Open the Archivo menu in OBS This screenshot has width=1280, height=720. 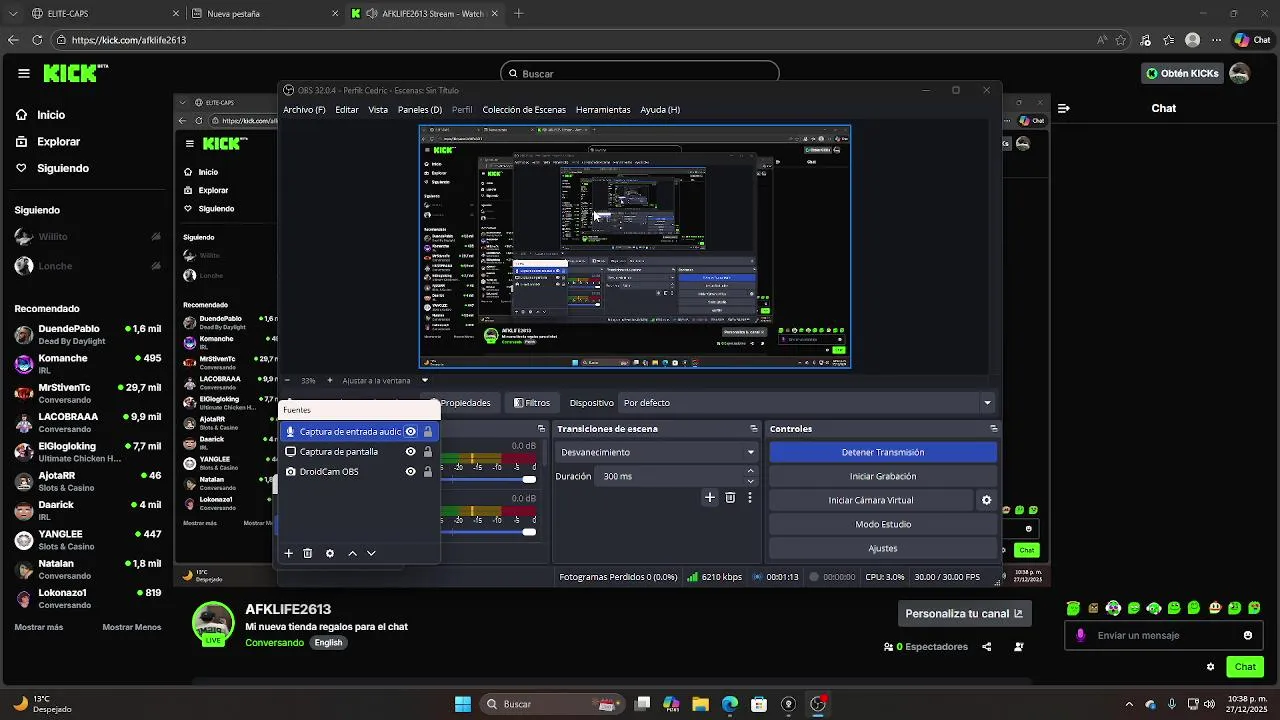(x=304, y=110)
